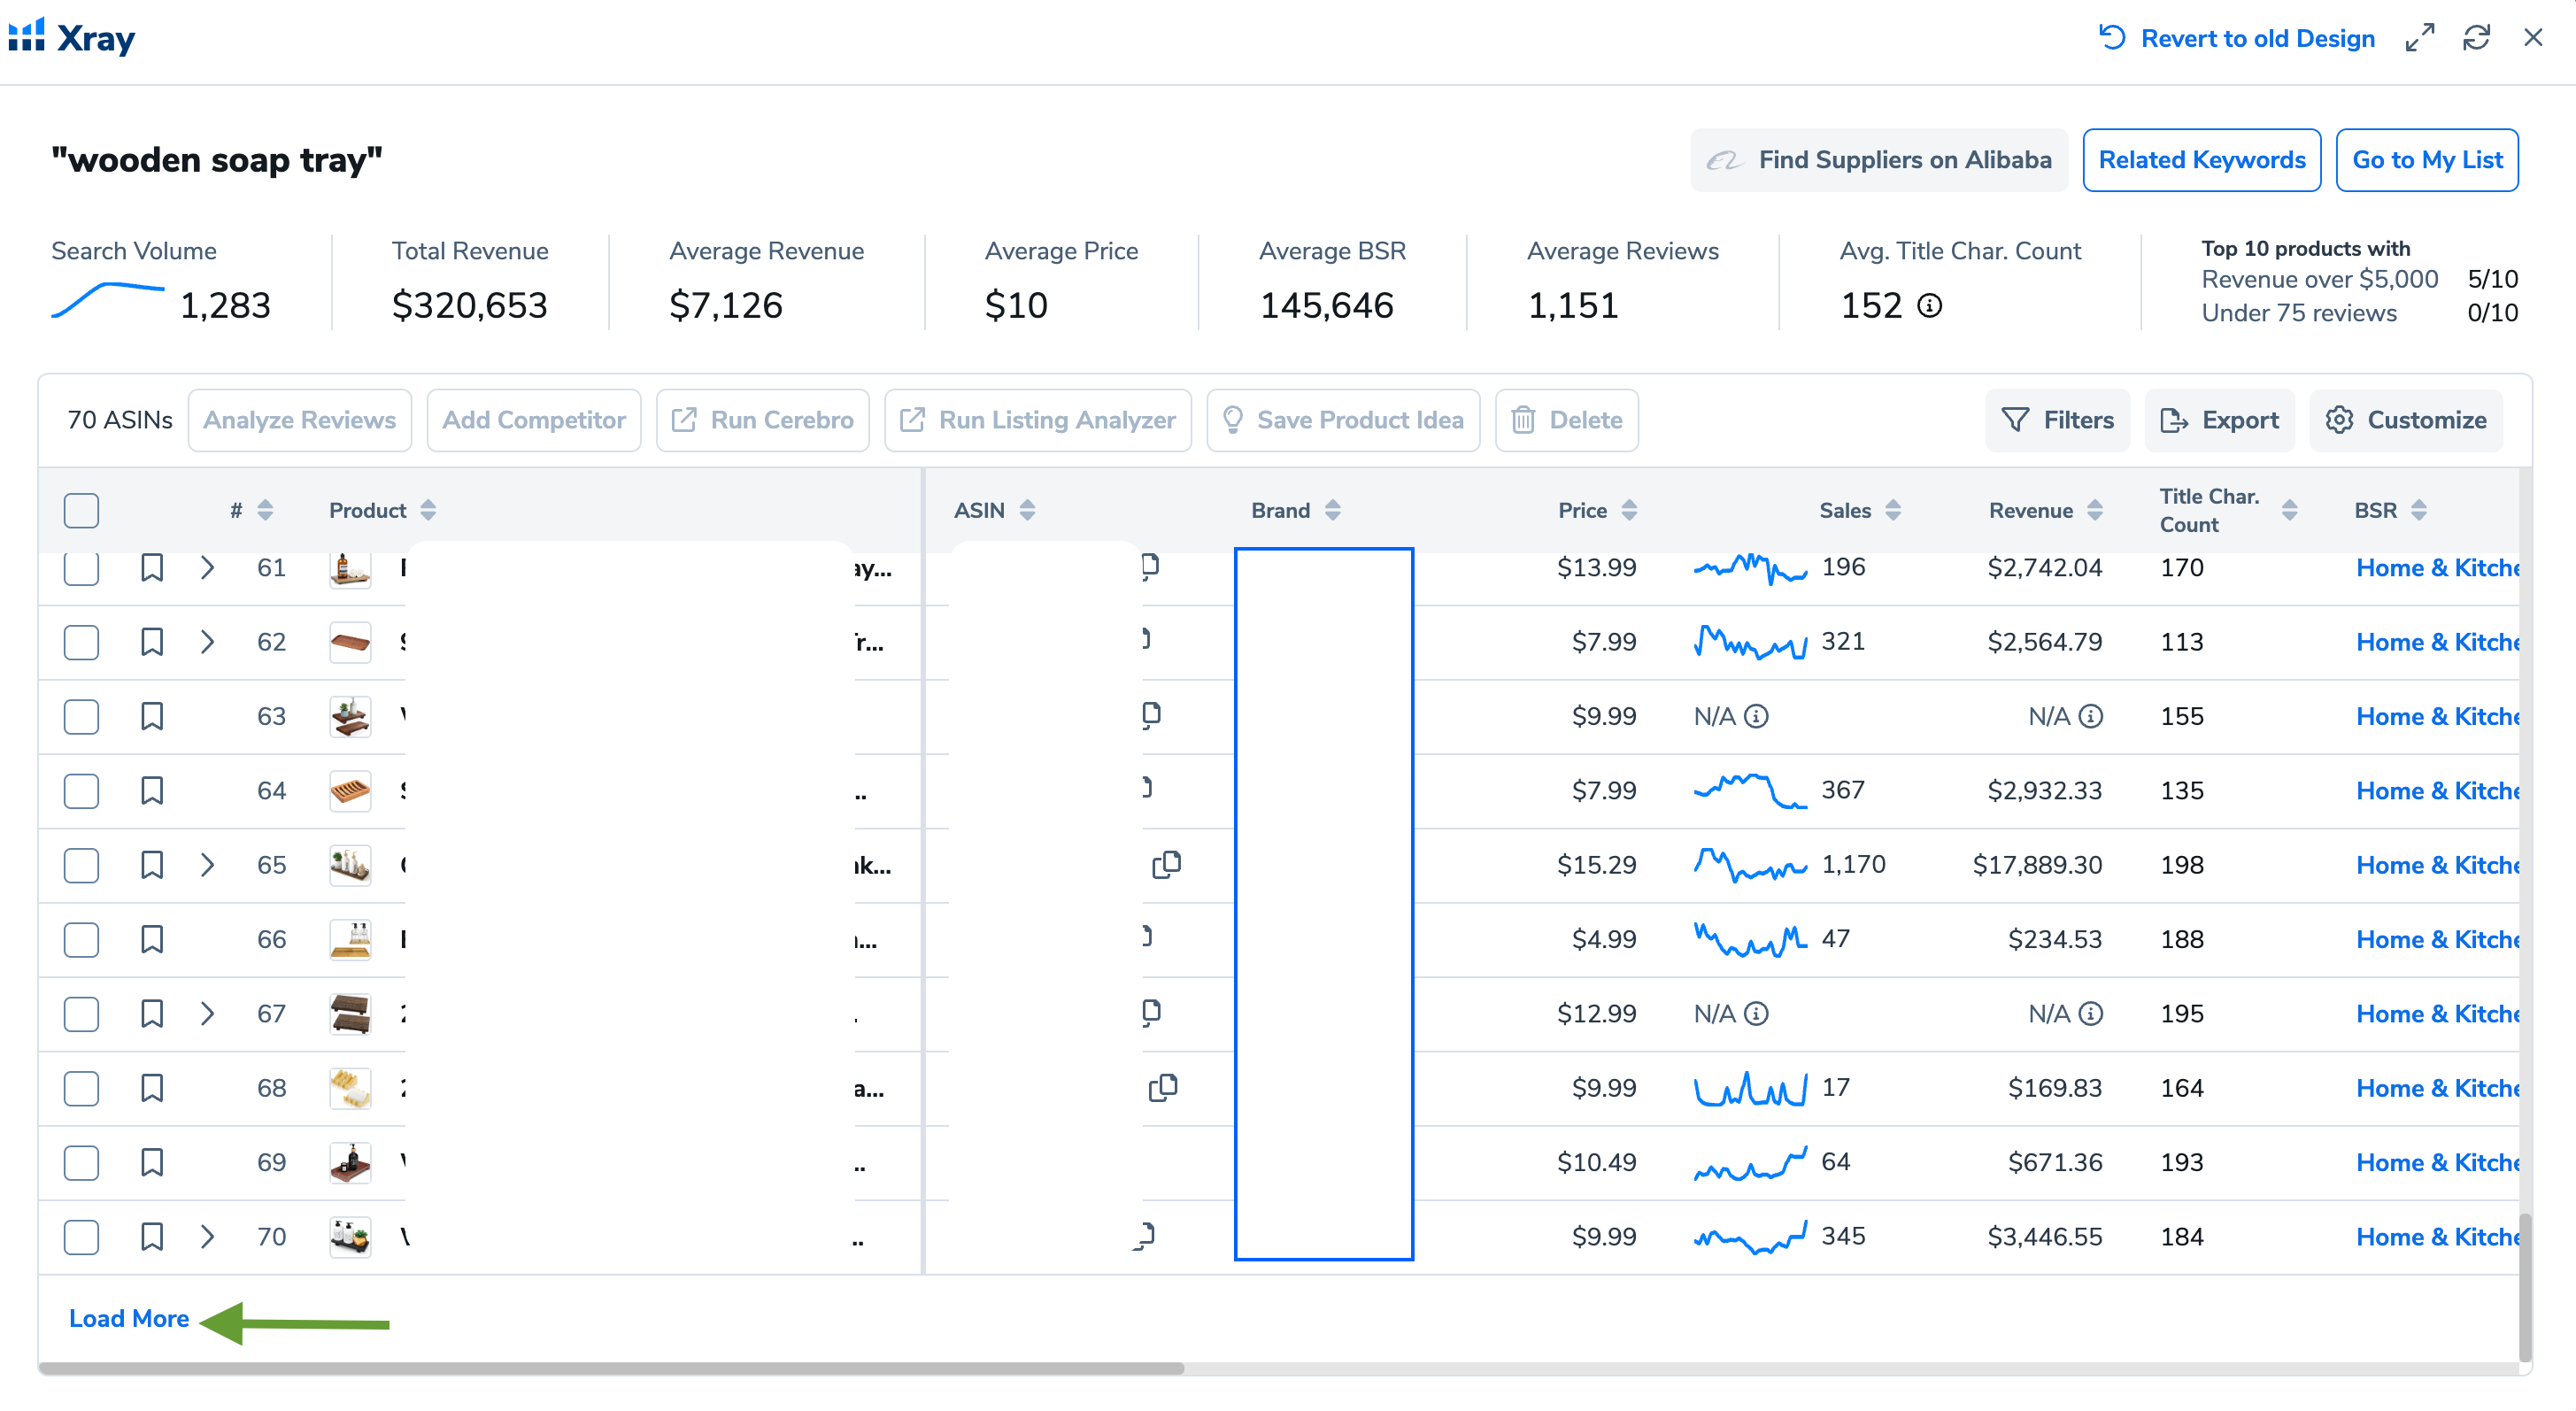The height and width of the screenshot is (1411, 2576).
Task: Check the checkbox for row 64
Action: coord(81,790)
